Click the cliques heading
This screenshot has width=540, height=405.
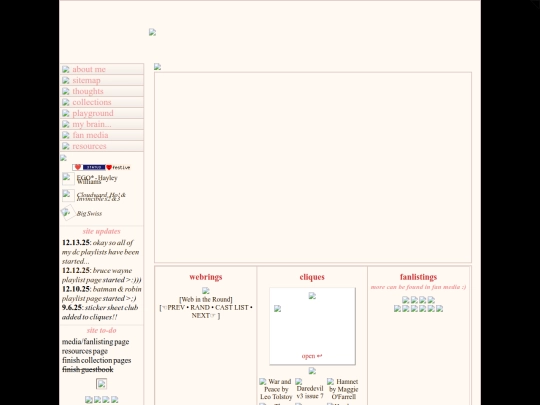(x=312, y=277)
